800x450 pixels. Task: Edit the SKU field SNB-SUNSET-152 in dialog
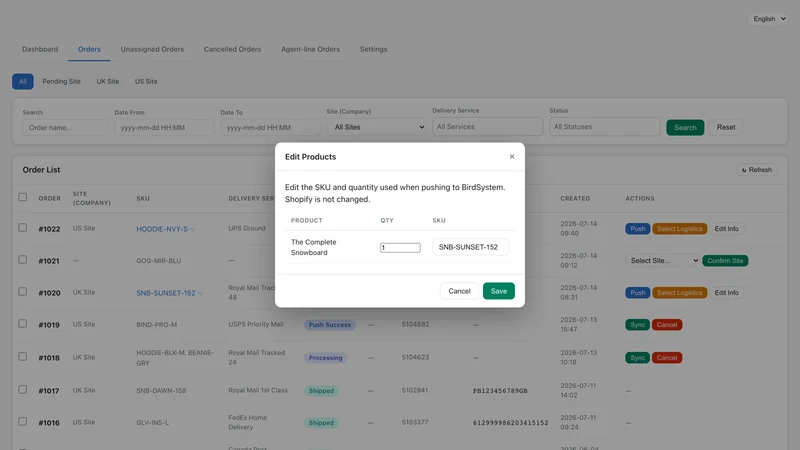click(x=470, y=247)
